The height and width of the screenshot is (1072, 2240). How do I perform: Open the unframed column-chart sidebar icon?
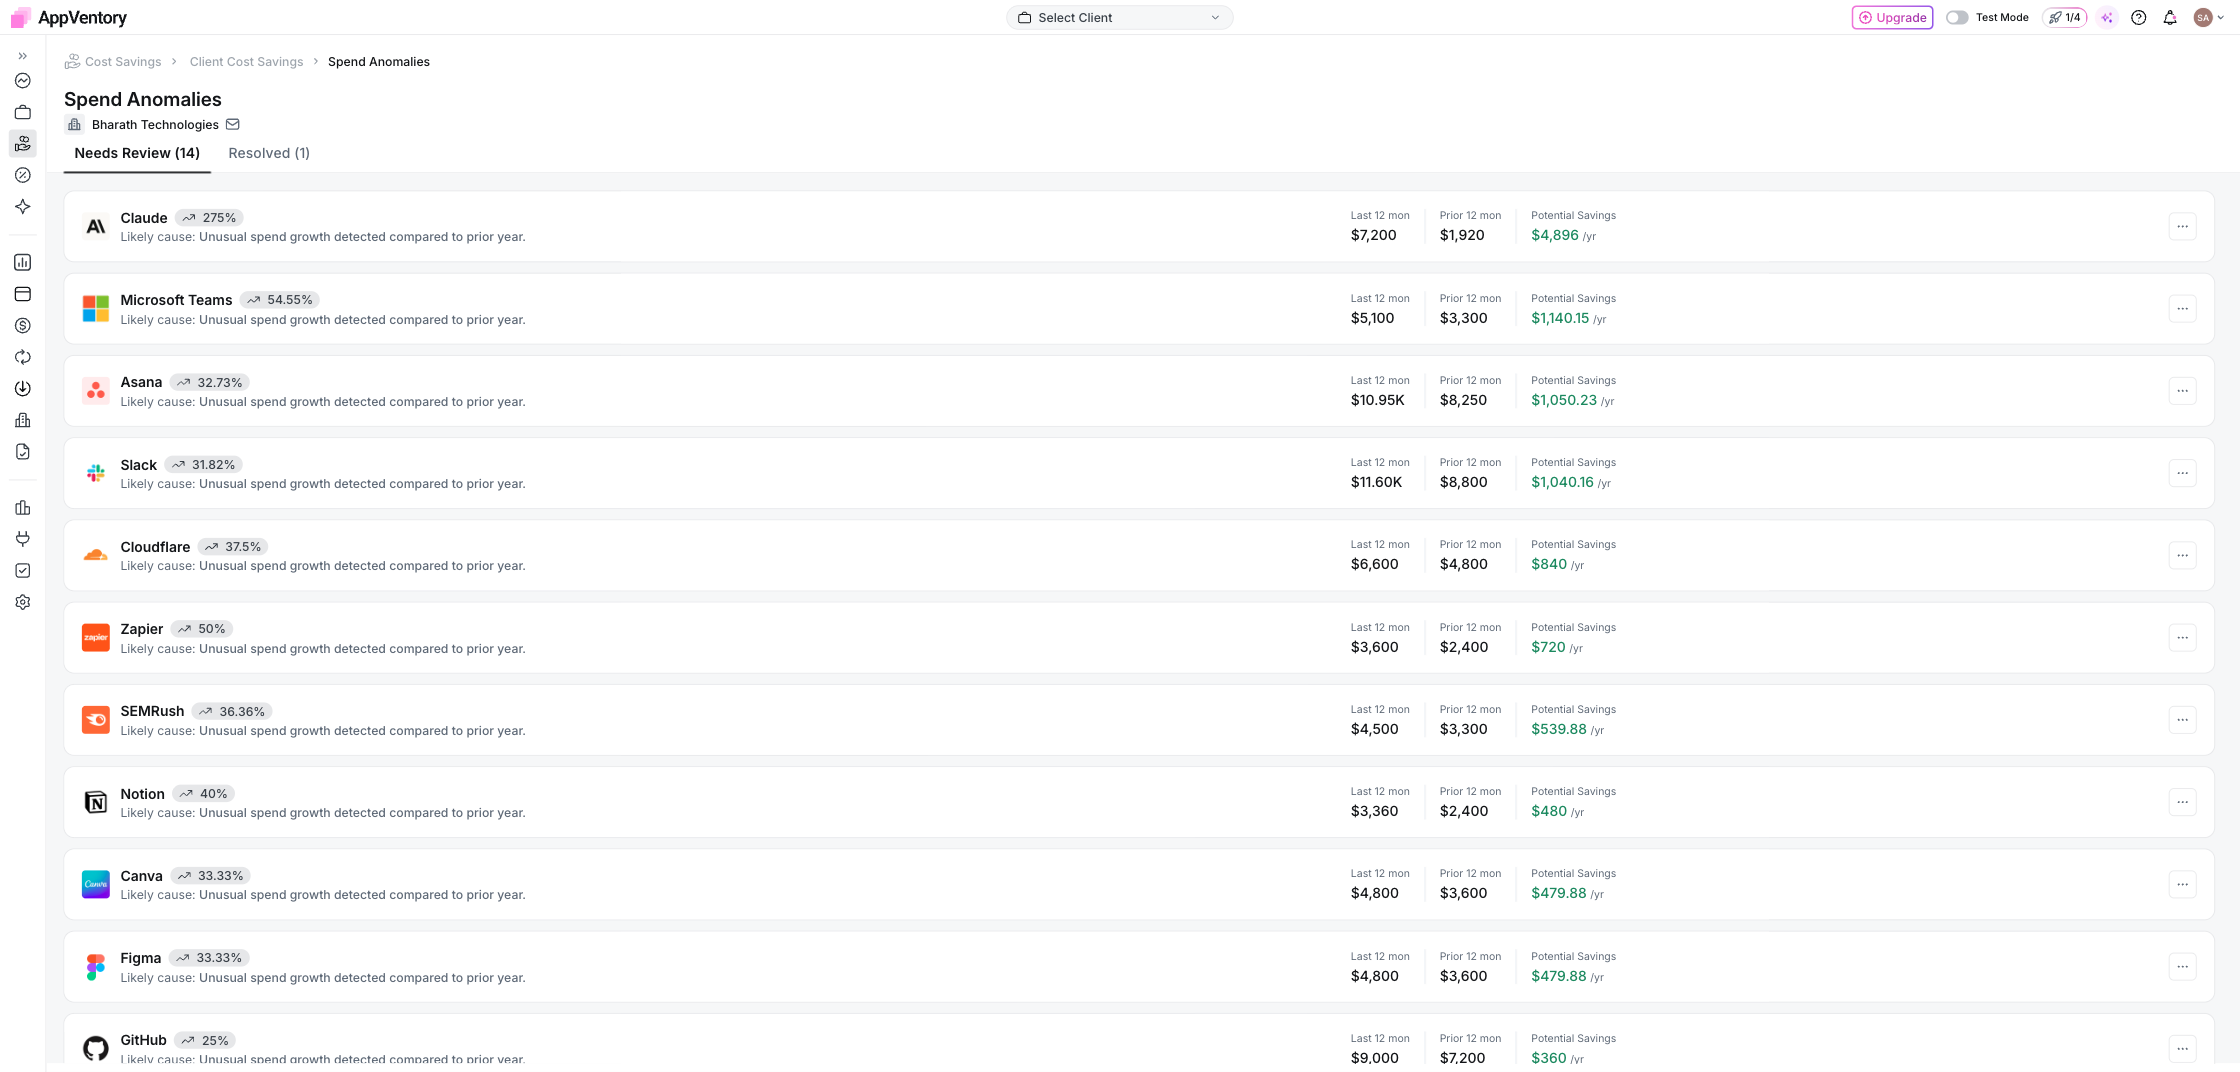click(22, 508)
